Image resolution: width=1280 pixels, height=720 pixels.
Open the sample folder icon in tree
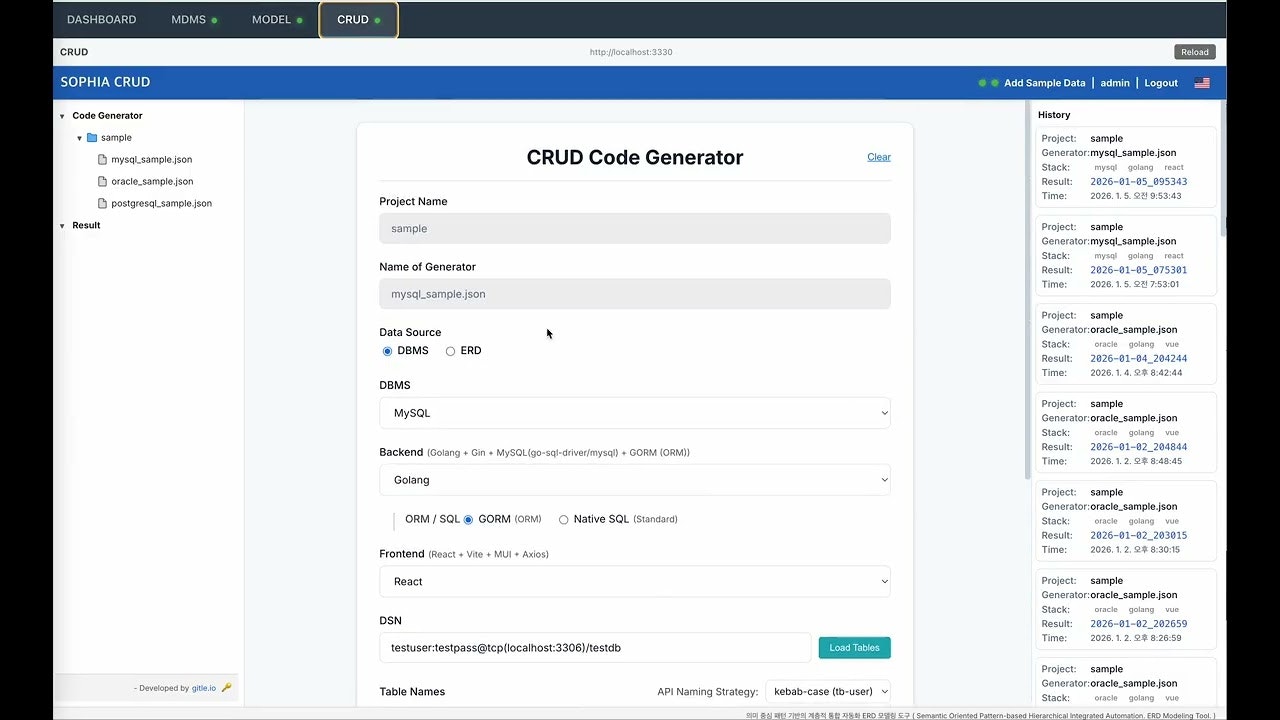(x=92, y=138)
